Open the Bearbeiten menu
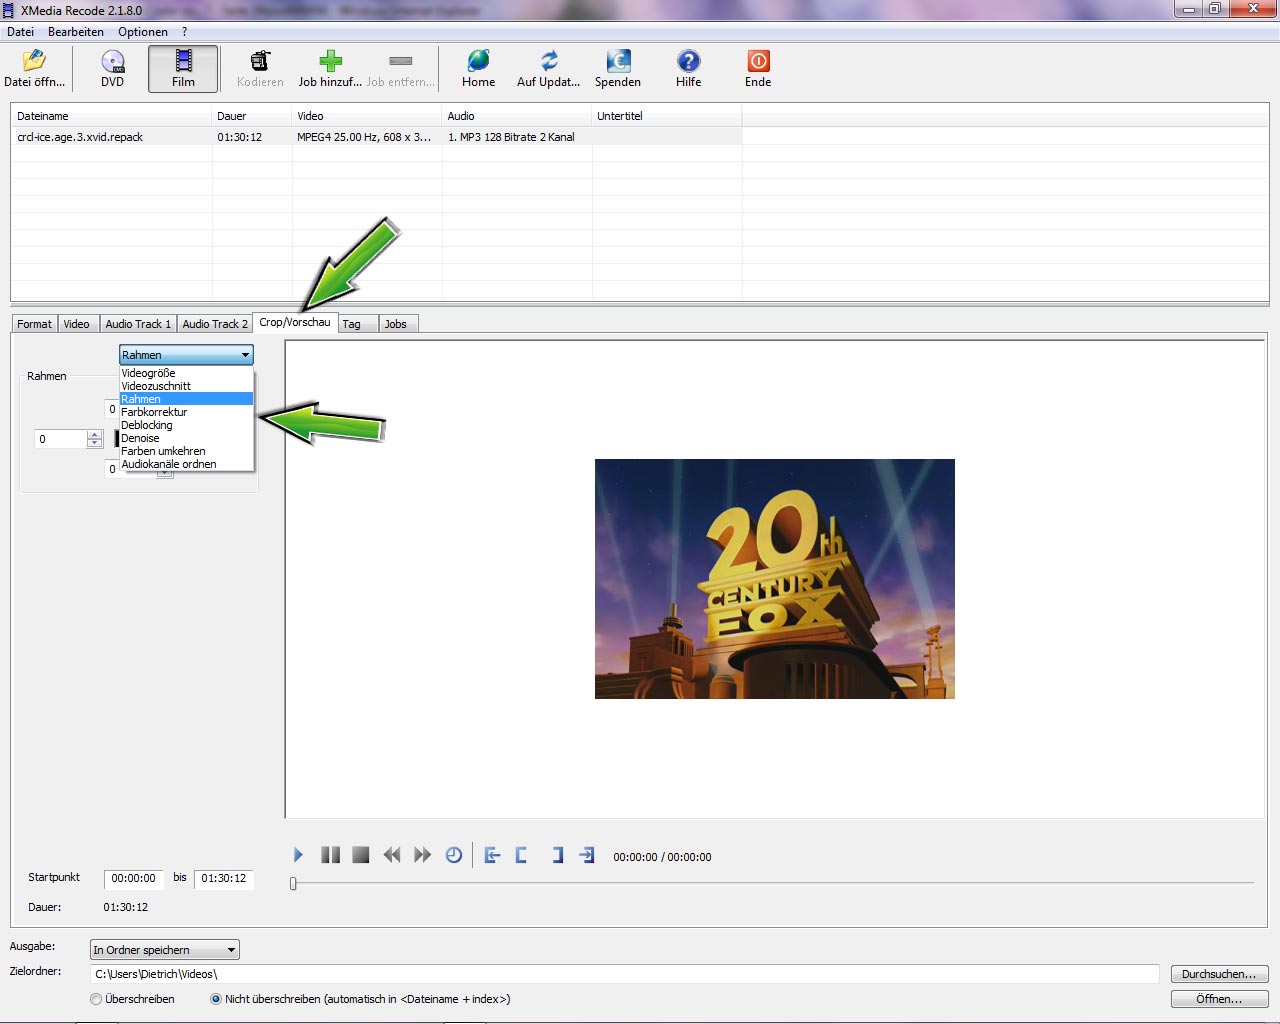Screen dimensions: 1280x1024 point(76,32)
